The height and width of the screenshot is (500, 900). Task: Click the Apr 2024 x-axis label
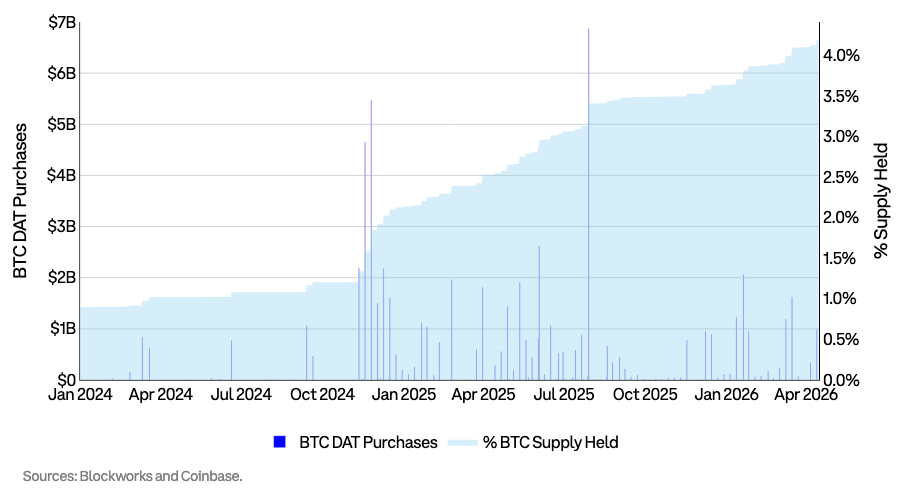point(161,395)
